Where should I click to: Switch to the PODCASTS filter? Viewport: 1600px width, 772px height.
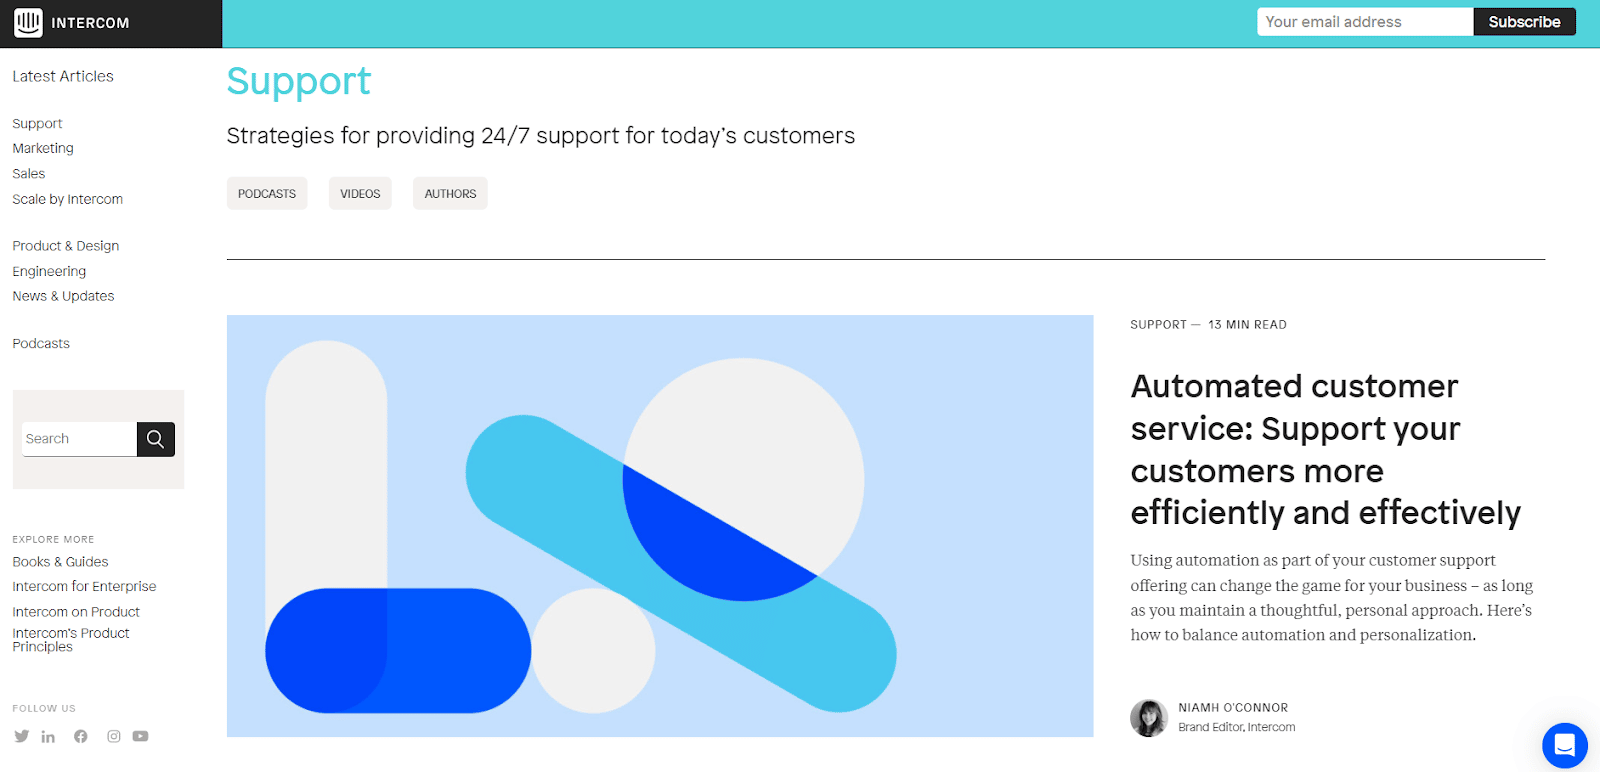[266, 193]
